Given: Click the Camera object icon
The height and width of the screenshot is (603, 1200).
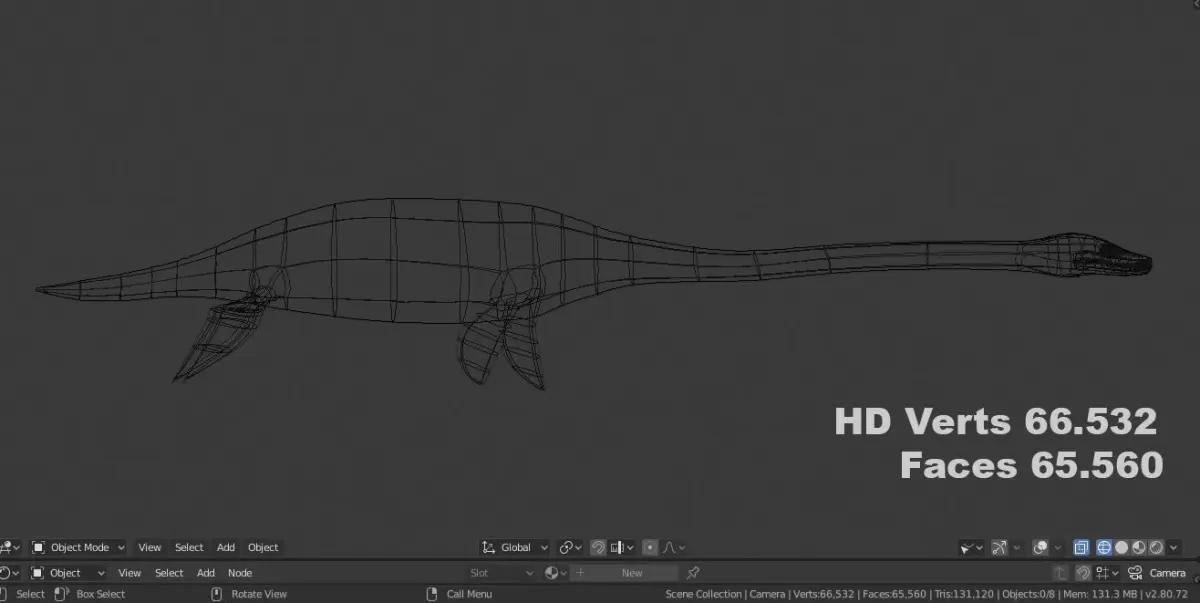Looking at the screenshot, I should coord(1135,573).
